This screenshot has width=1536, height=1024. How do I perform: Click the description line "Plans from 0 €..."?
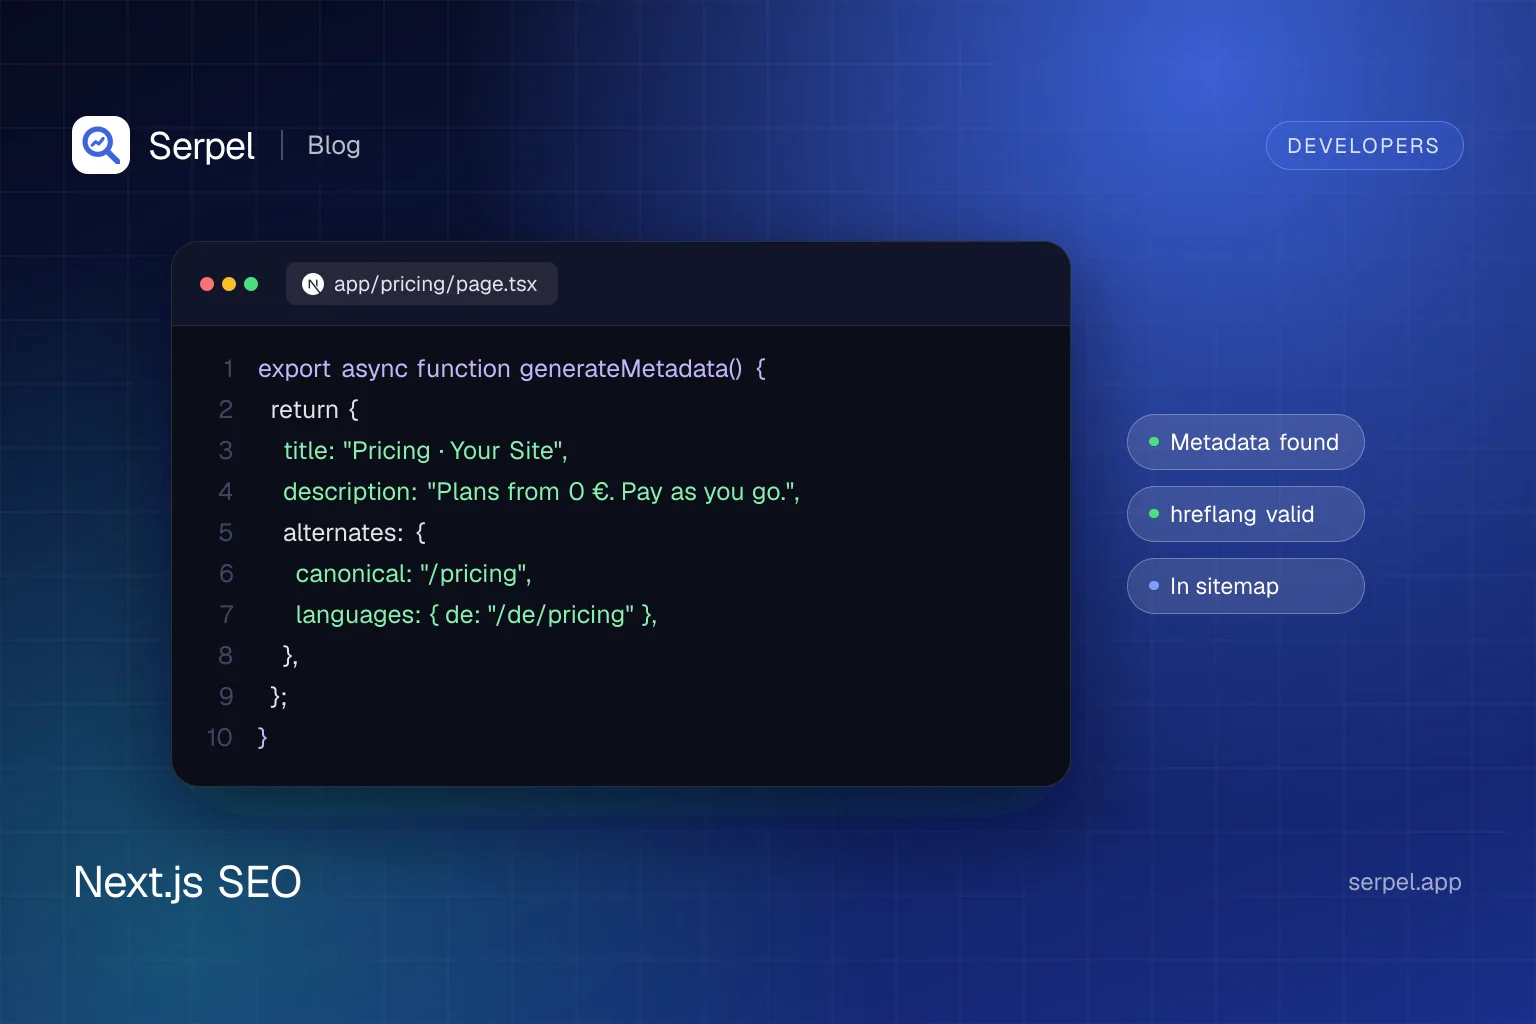point(541,492)
